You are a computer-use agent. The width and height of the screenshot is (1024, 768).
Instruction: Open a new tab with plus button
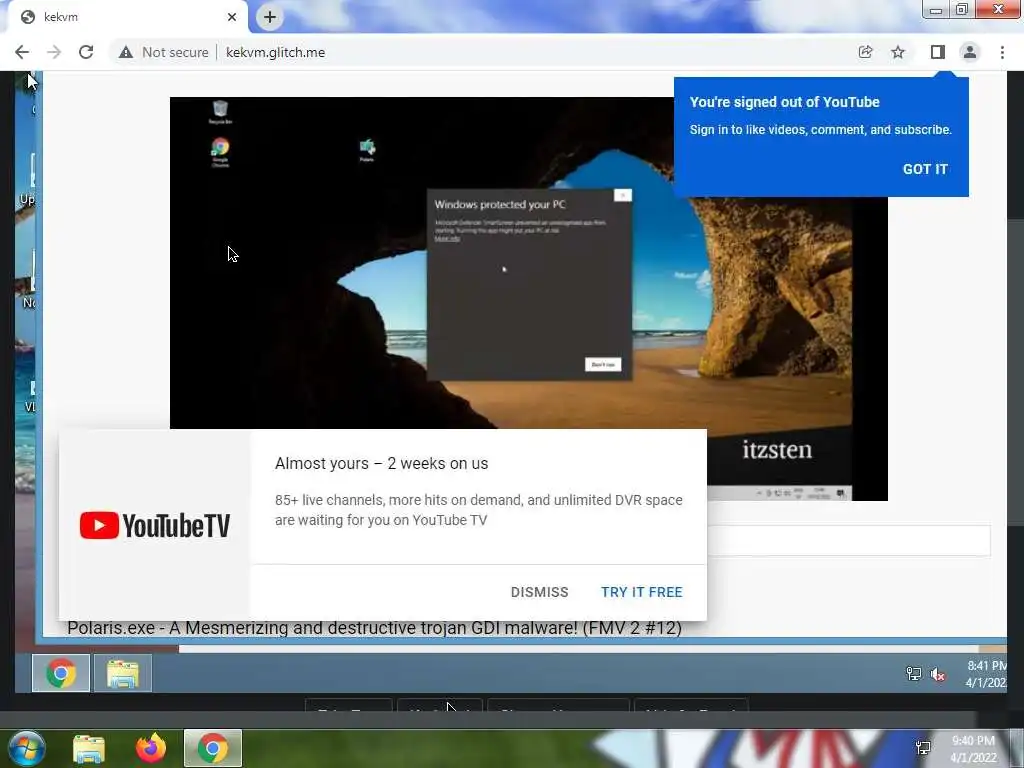point(270,17)
